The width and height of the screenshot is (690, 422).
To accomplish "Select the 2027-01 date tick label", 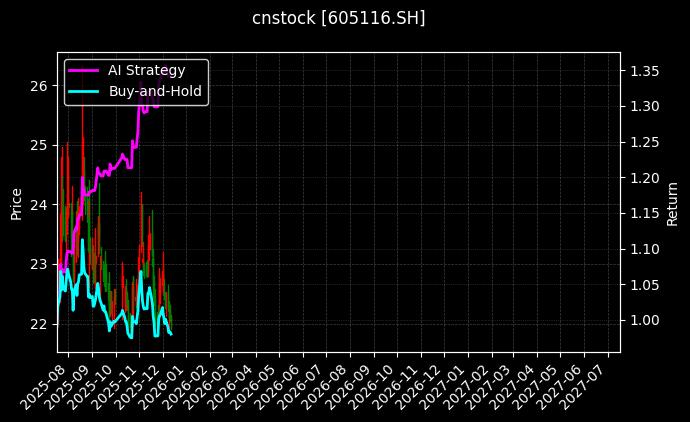I will click(x=451, y=383).
